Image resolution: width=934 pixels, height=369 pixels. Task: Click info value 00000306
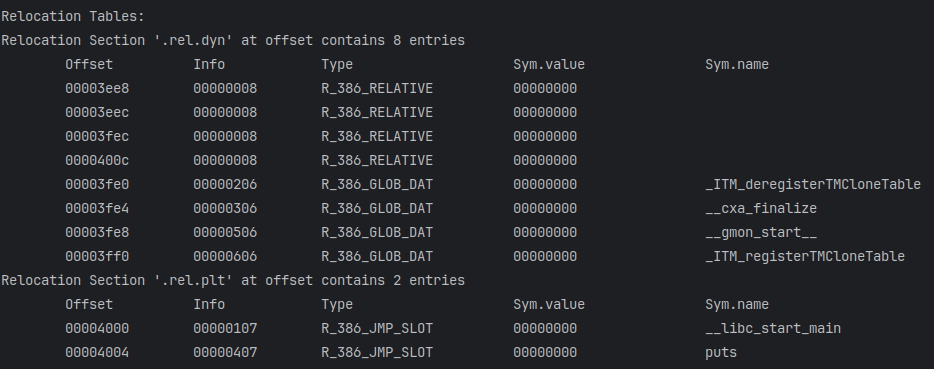[225, 209]
